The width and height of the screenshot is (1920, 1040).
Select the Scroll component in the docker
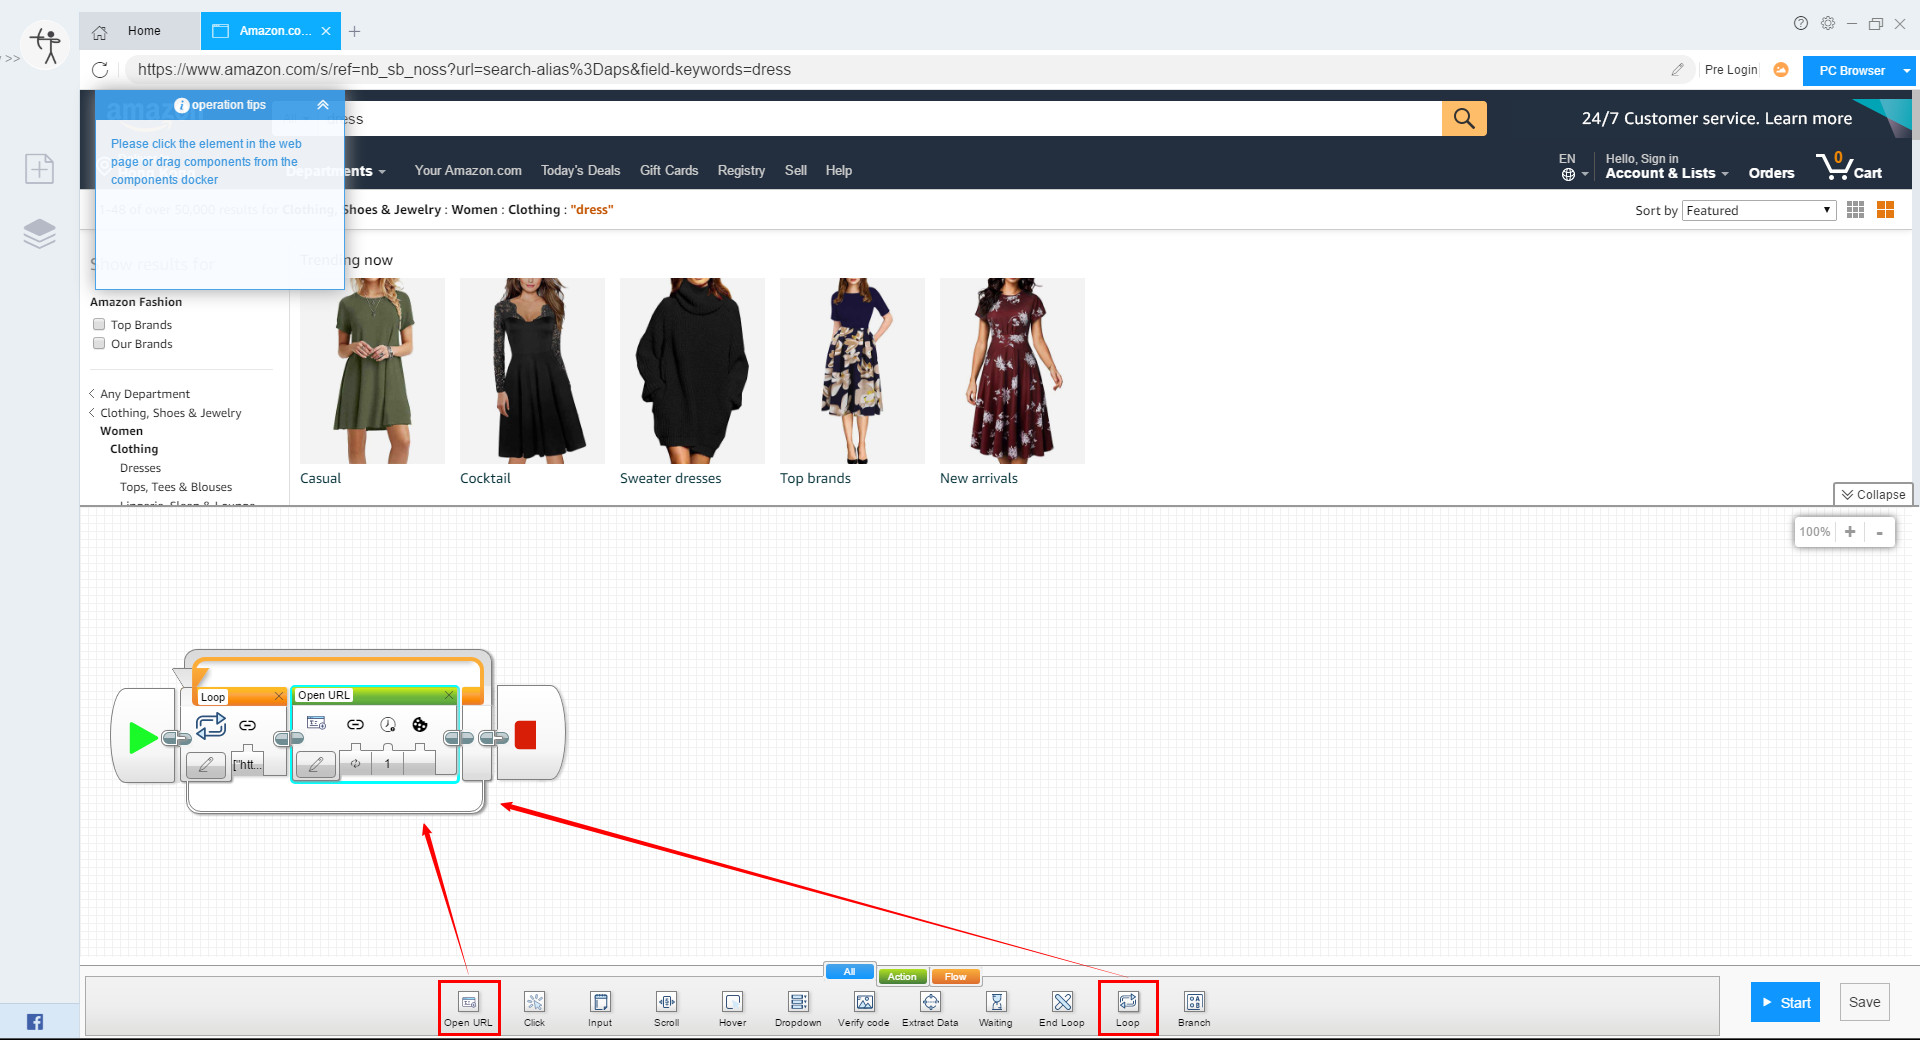pos(666,1007)
